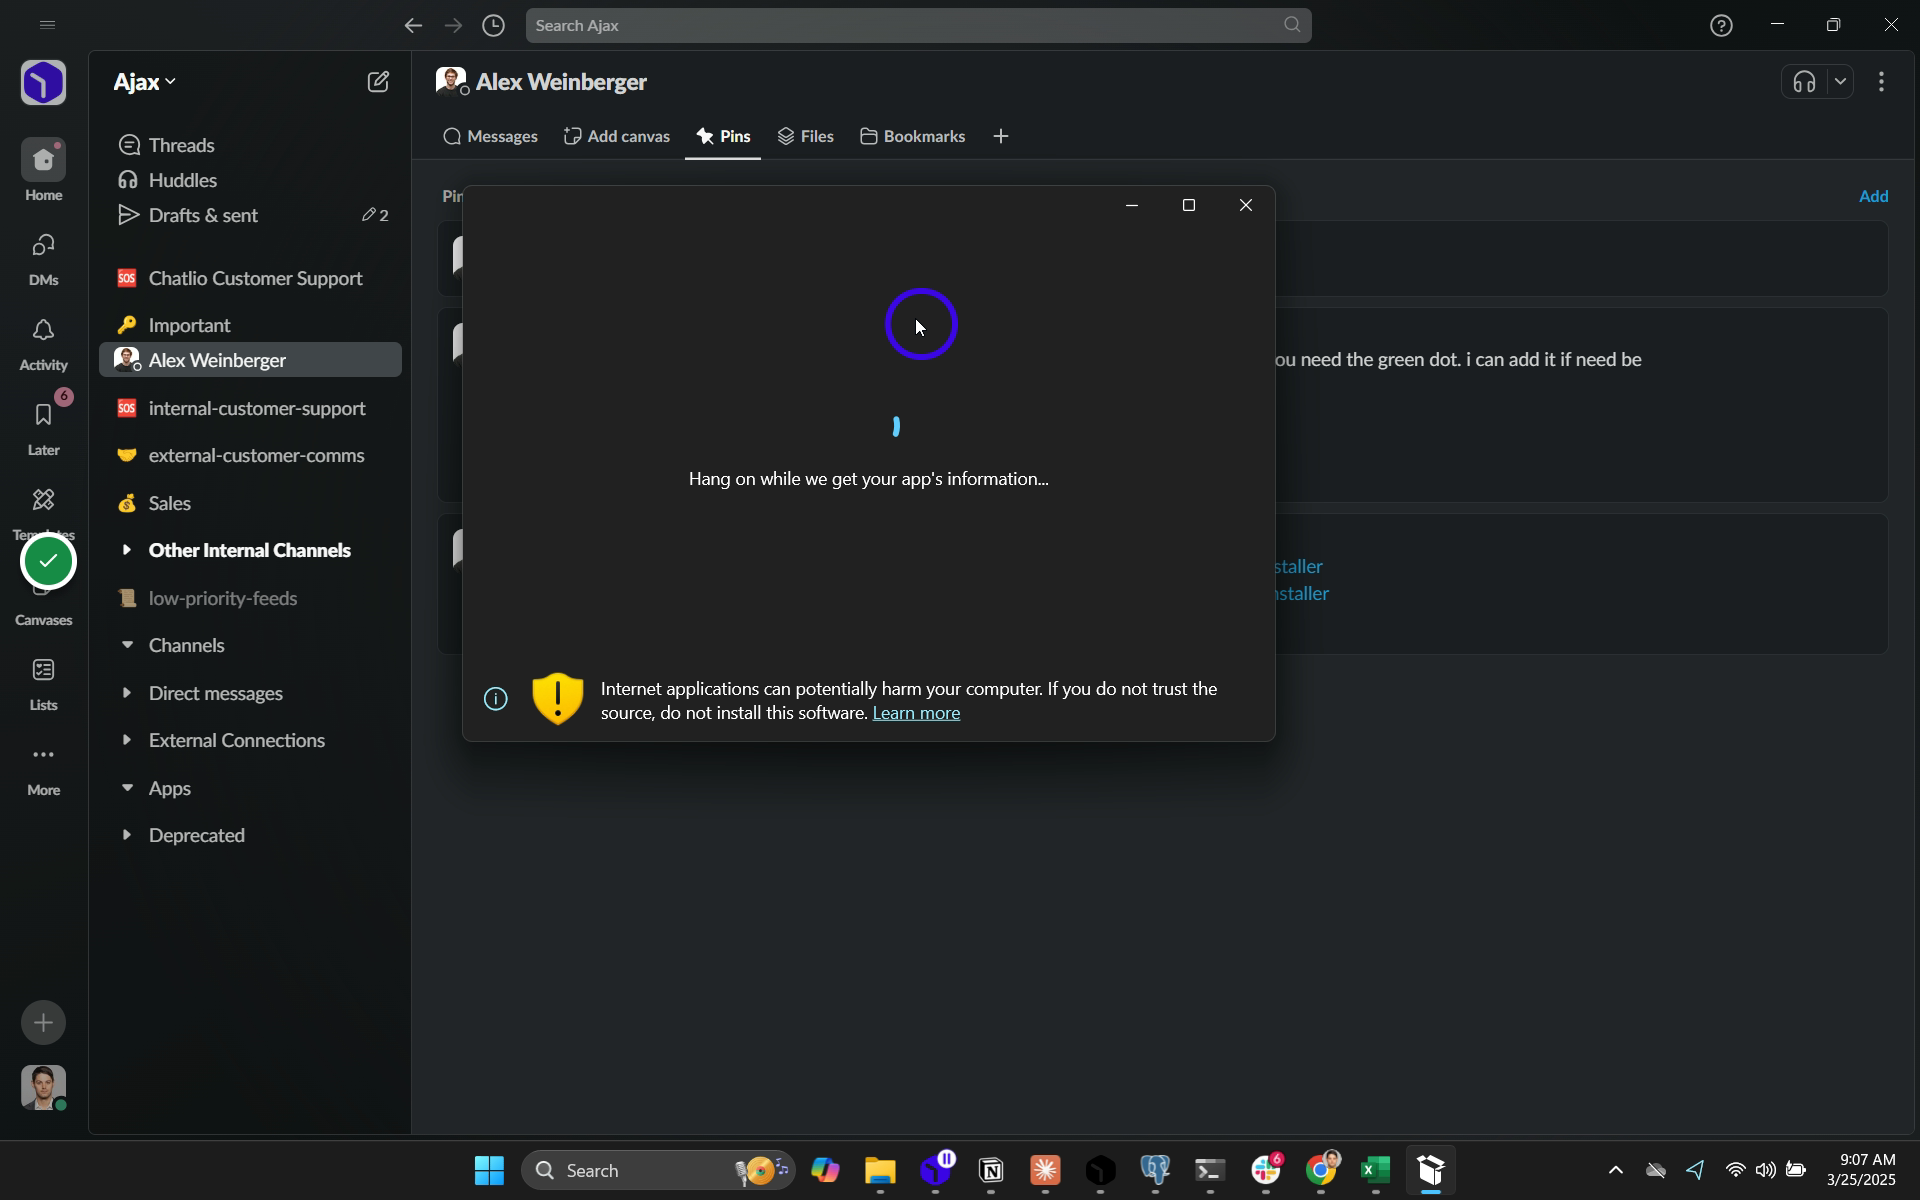This screenshot has width=1920, height=1200.
Task: Click the taskbar Search box
Action: [x=658, y=1170]
